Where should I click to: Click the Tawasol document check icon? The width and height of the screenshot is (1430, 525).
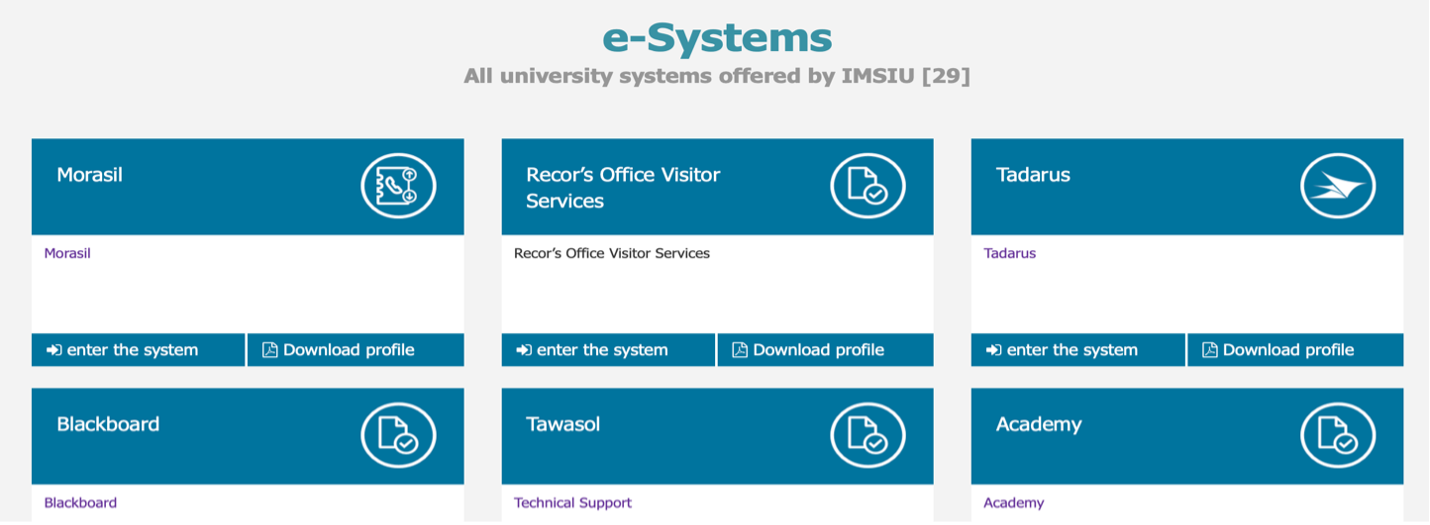[x=867, y=436]
